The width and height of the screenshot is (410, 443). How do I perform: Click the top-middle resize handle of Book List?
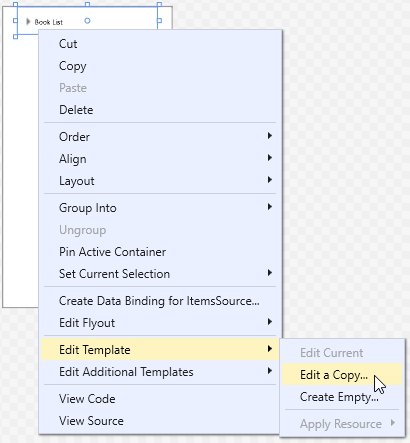[x=87, y=4]
